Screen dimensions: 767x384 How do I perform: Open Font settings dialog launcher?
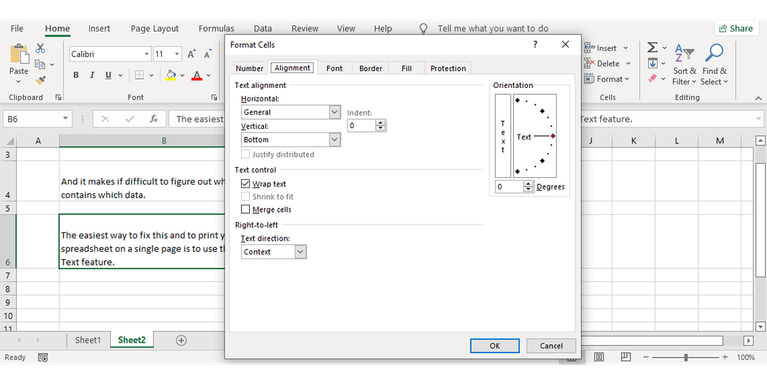[214, 97]
